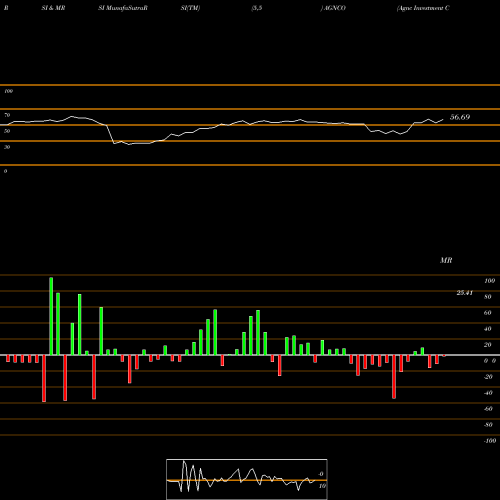Click the RSI axis label 30
The width and height of the screenshot is (500, 500).
pyautogui.click(x=7, y=147)
